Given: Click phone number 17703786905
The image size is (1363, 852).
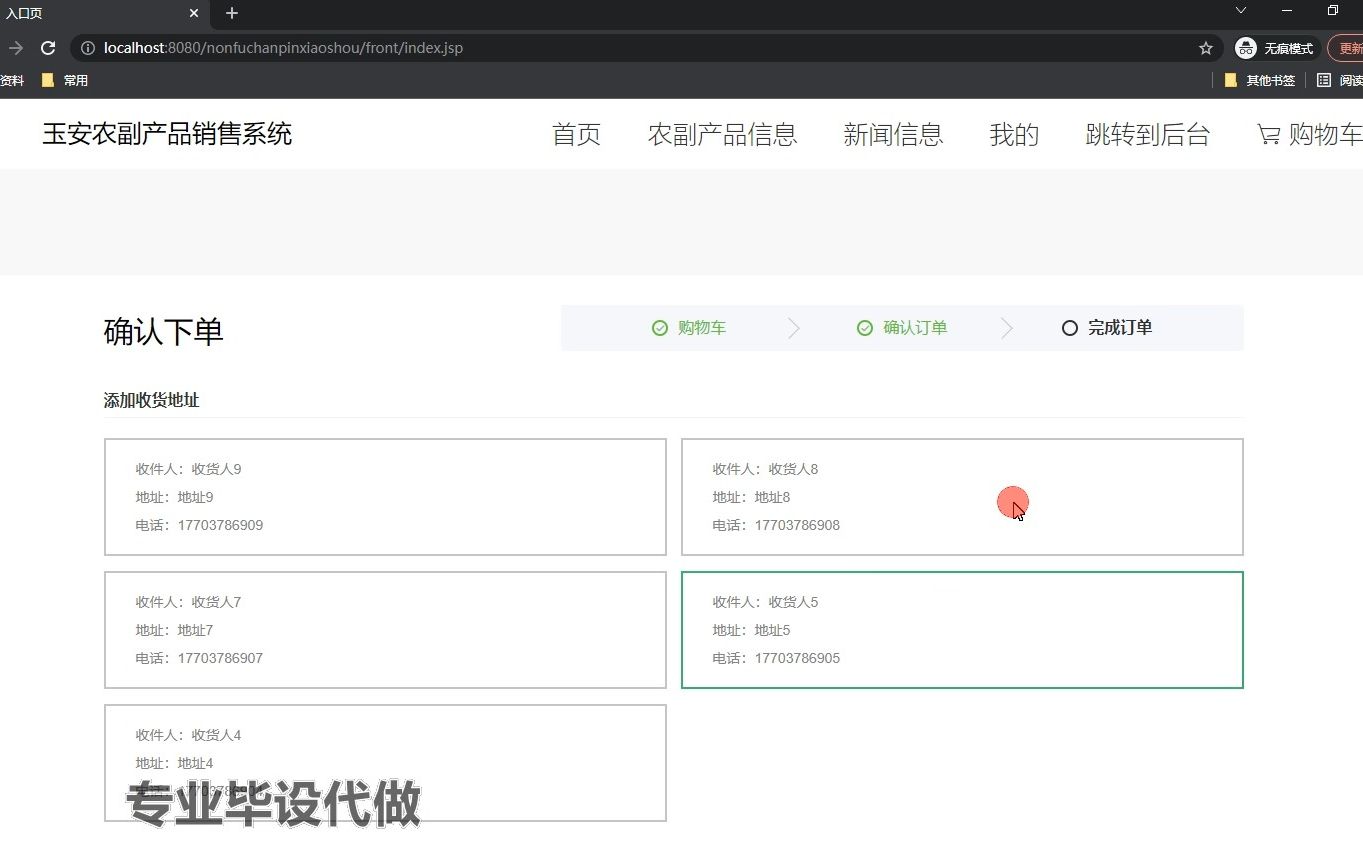Looking at the screenshot, I should coord(797,658).
